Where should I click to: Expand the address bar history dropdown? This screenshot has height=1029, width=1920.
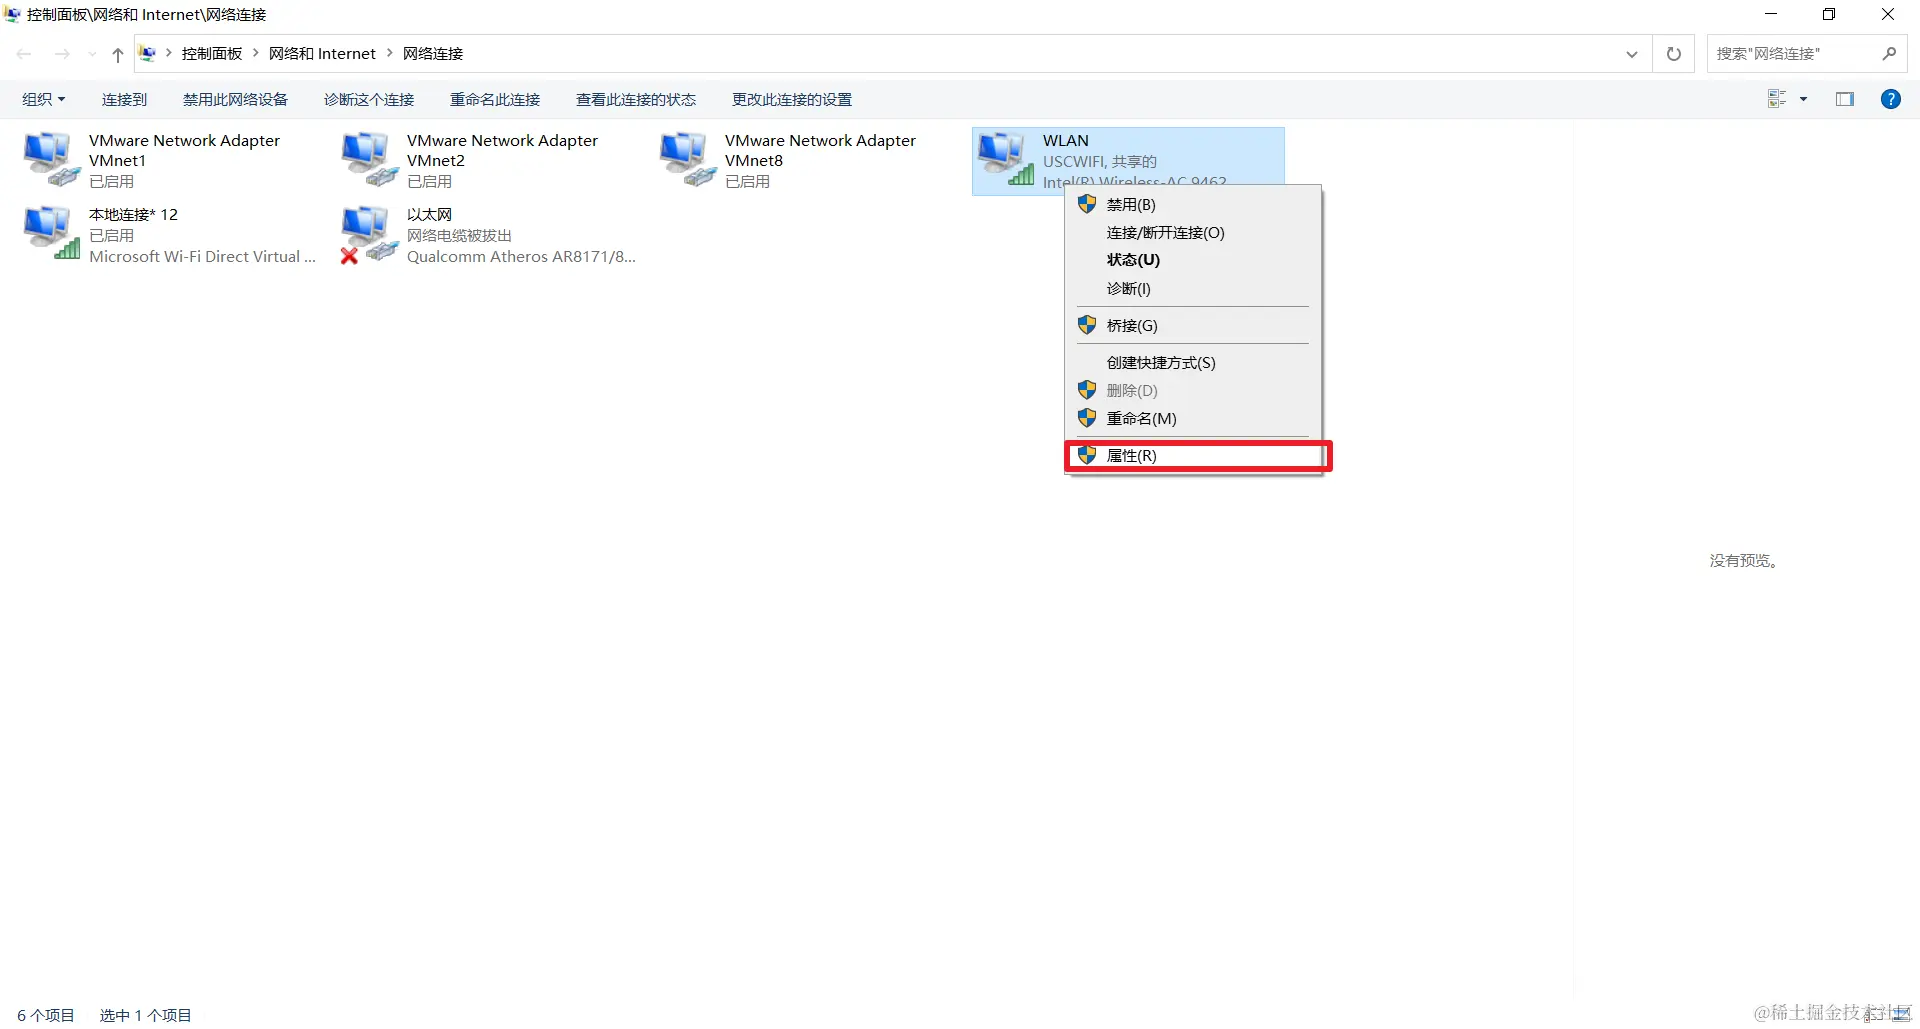click(1632, 54)
